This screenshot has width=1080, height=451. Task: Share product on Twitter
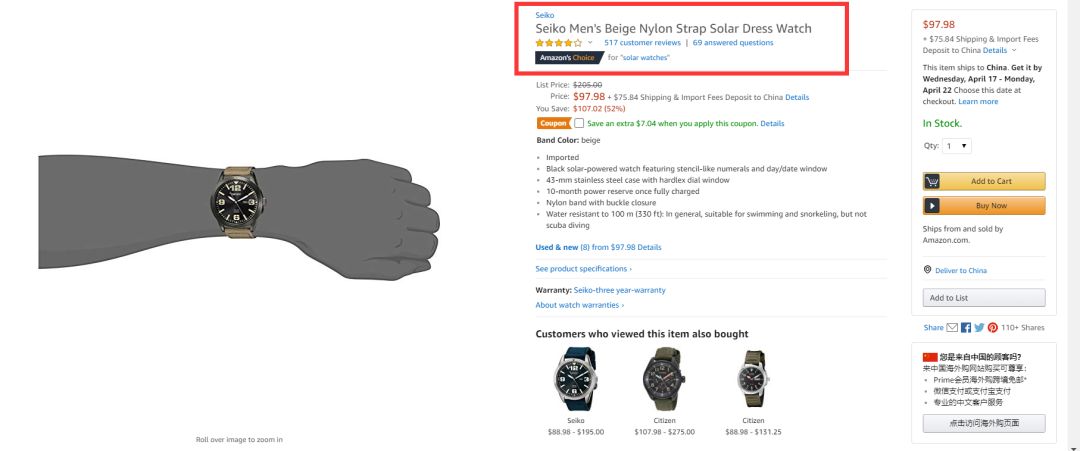point(979,327)
